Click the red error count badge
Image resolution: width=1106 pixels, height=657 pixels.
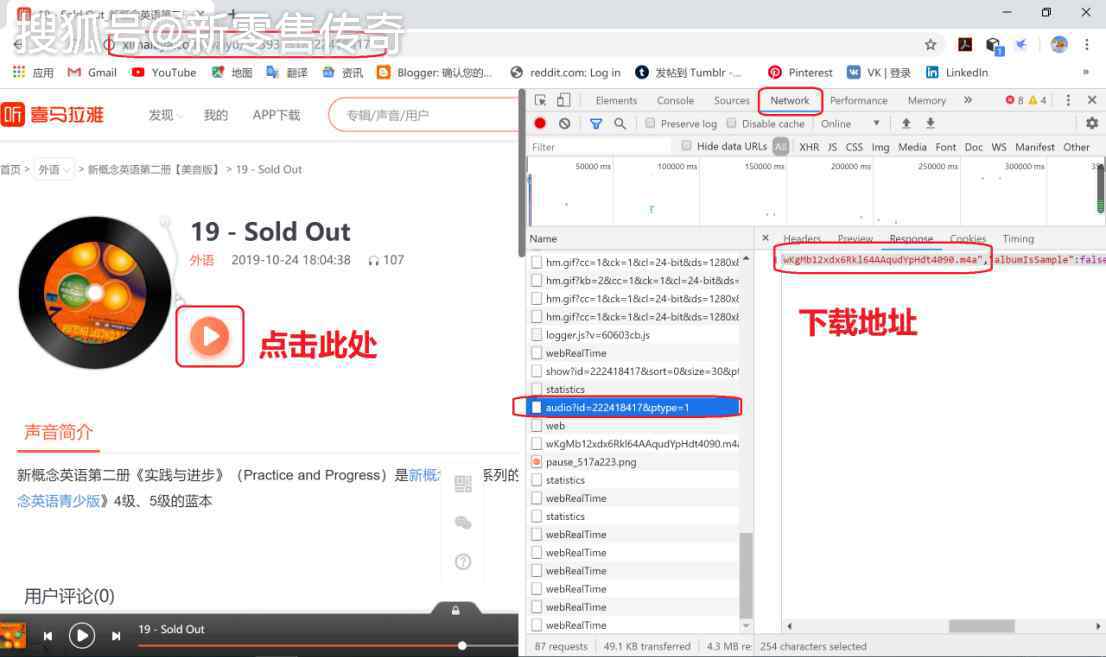pos(1014,100)
